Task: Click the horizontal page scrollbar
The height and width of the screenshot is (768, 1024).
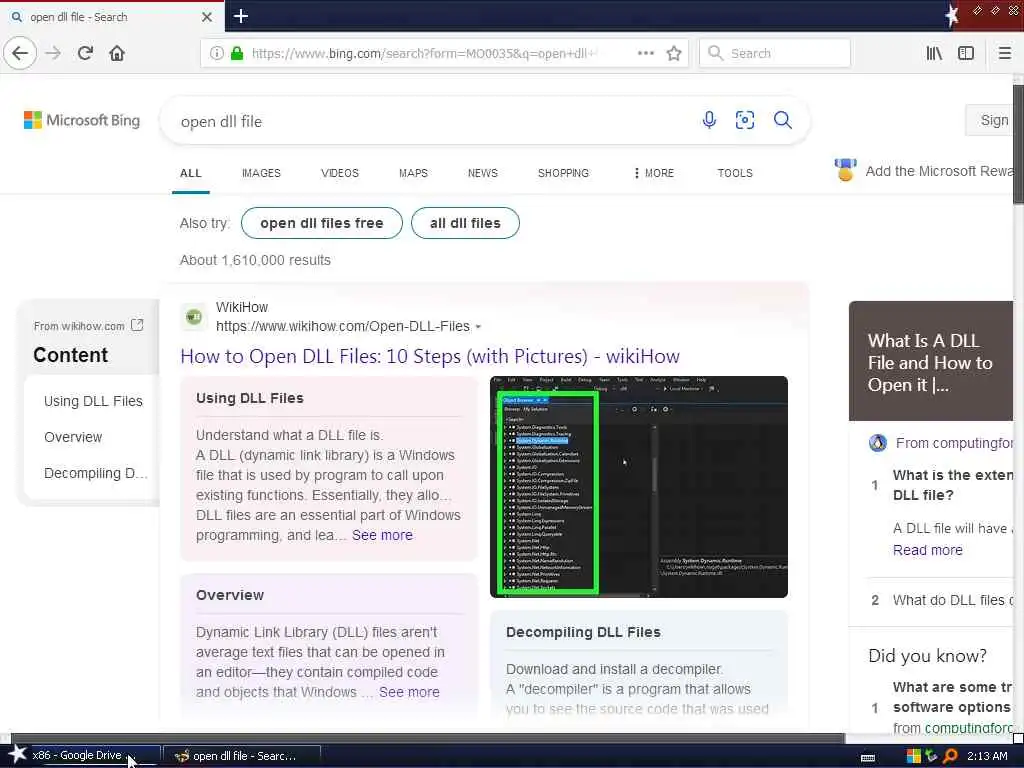Action: (428, 739)
